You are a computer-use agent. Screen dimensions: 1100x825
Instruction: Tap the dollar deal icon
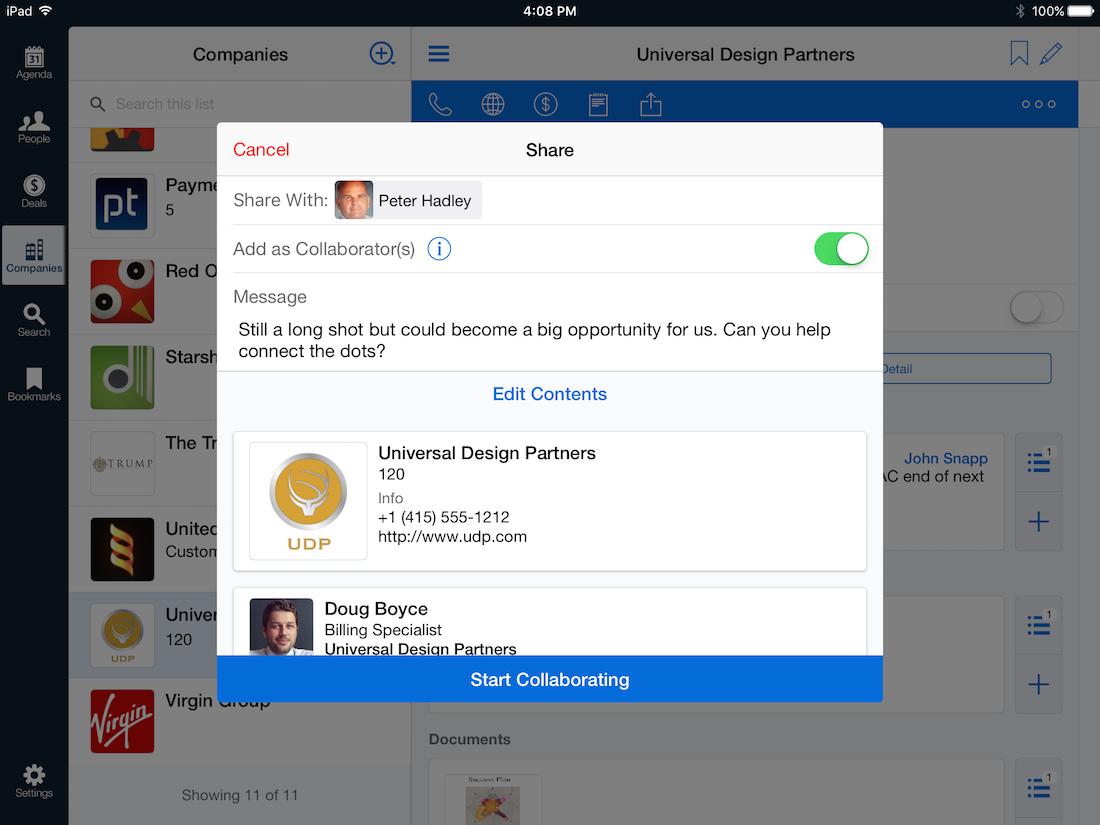[545, 105]
